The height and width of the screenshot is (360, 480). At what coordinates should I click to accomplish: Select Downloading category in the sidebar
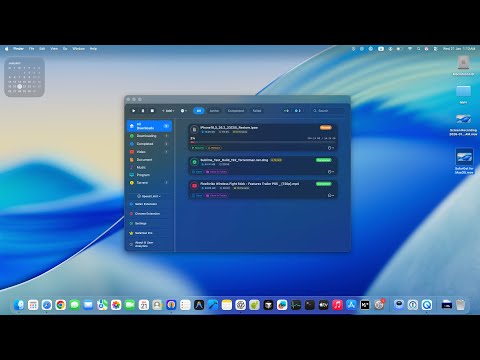pyautogui.click(x=149, y=136)
